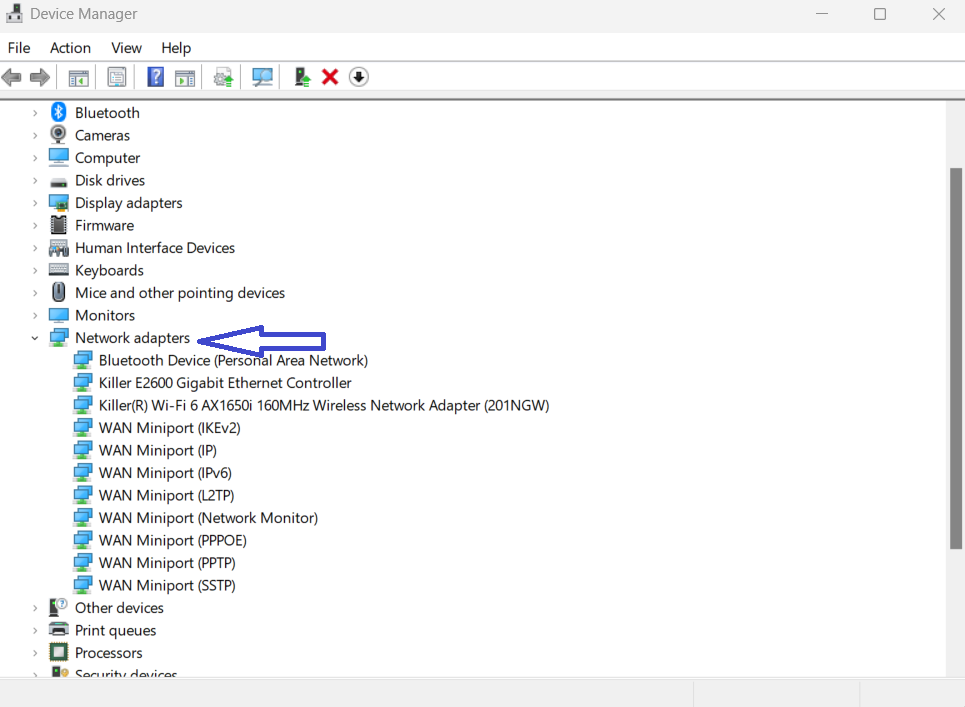Select Bluetooth Device (Personal Area Network)

(x=233, y=360)
